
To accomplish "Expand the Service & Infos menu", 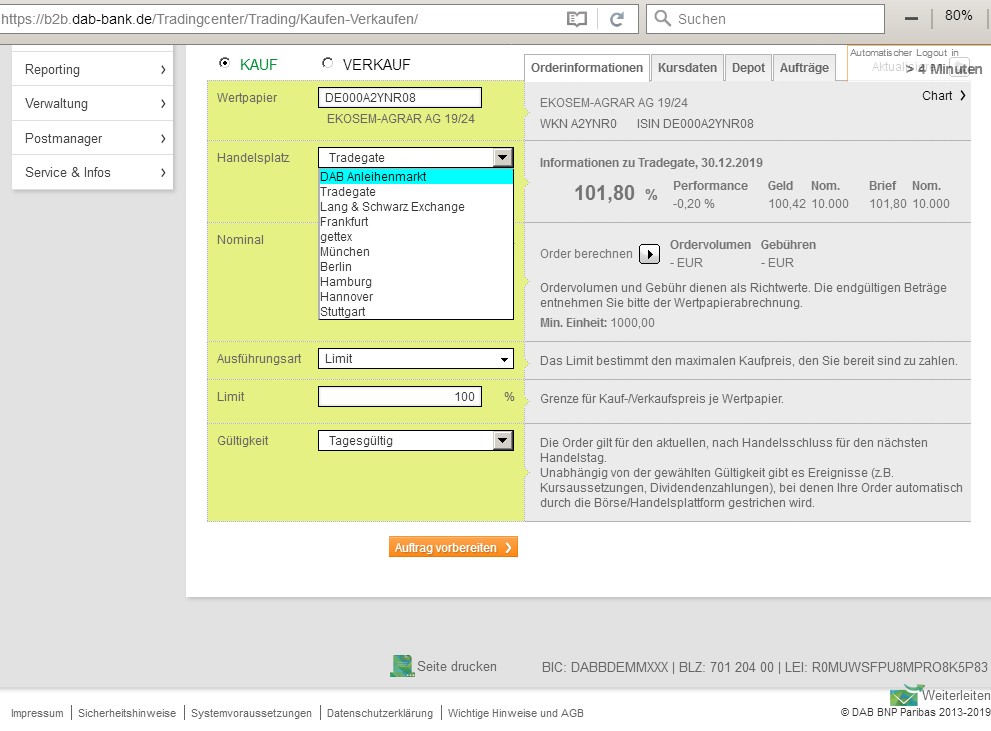I will point(92,172).
